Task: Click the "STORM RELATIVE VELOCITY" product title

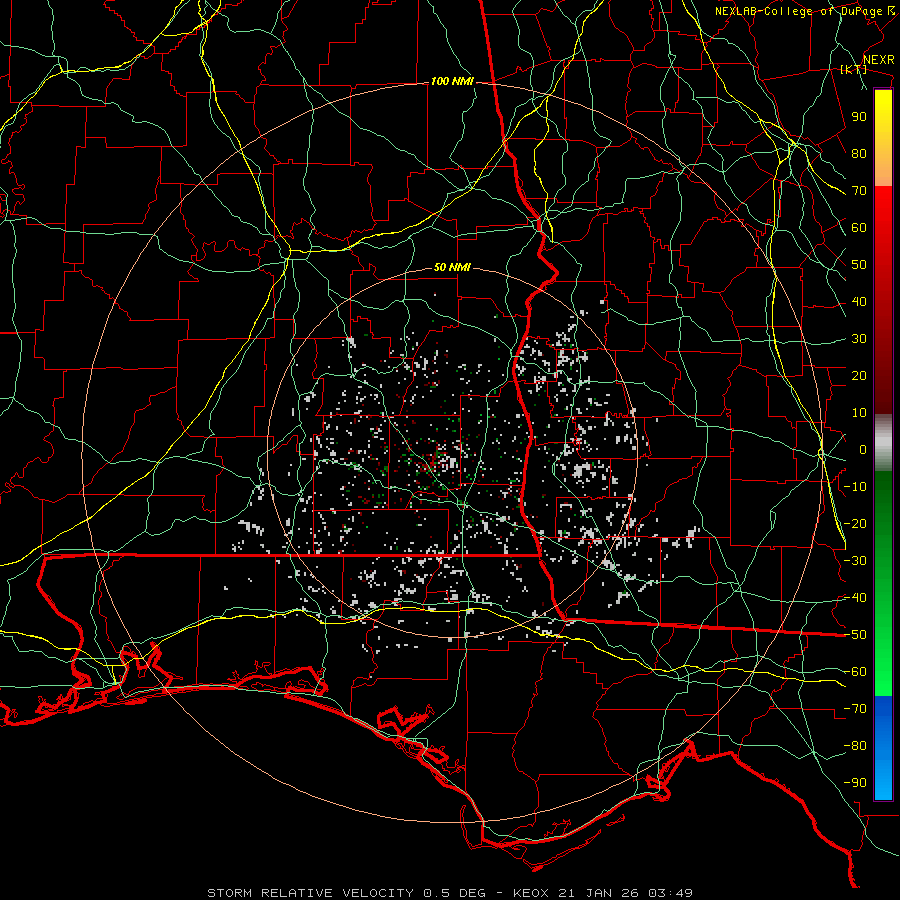Action: point(310,893)
